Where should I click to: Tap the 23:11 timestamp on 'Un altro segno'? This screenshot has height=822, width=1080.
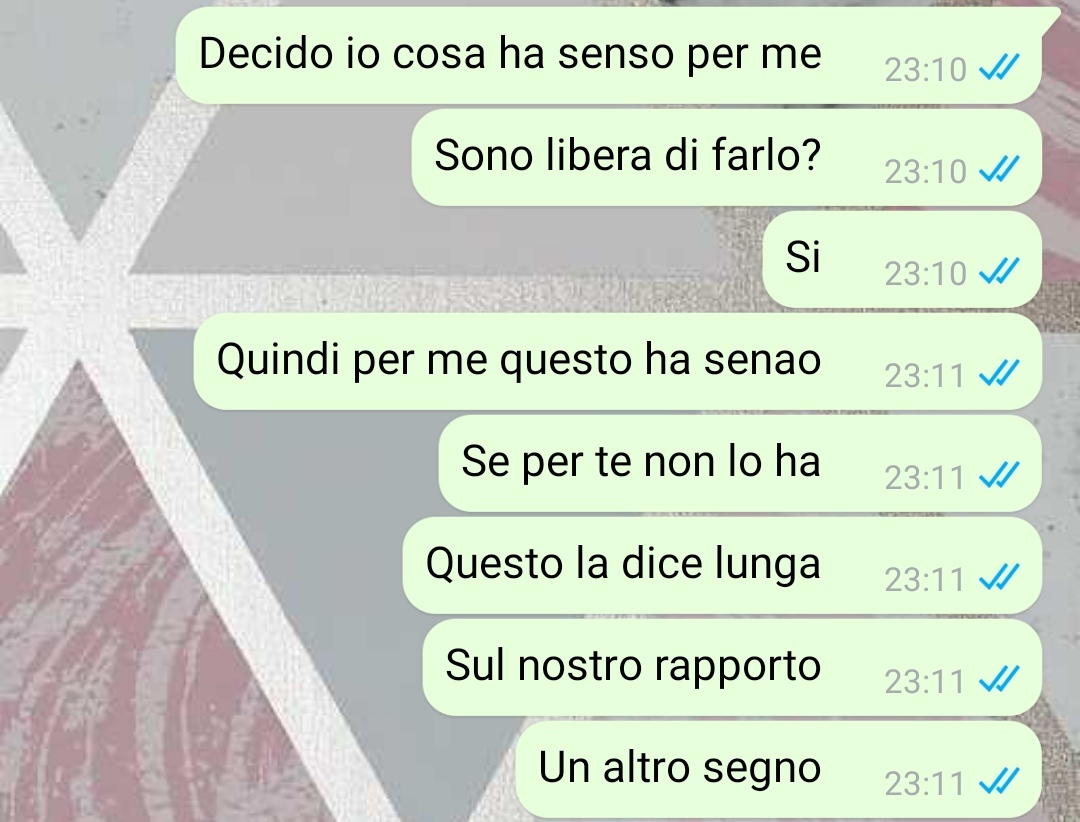[x=924, y=783]
